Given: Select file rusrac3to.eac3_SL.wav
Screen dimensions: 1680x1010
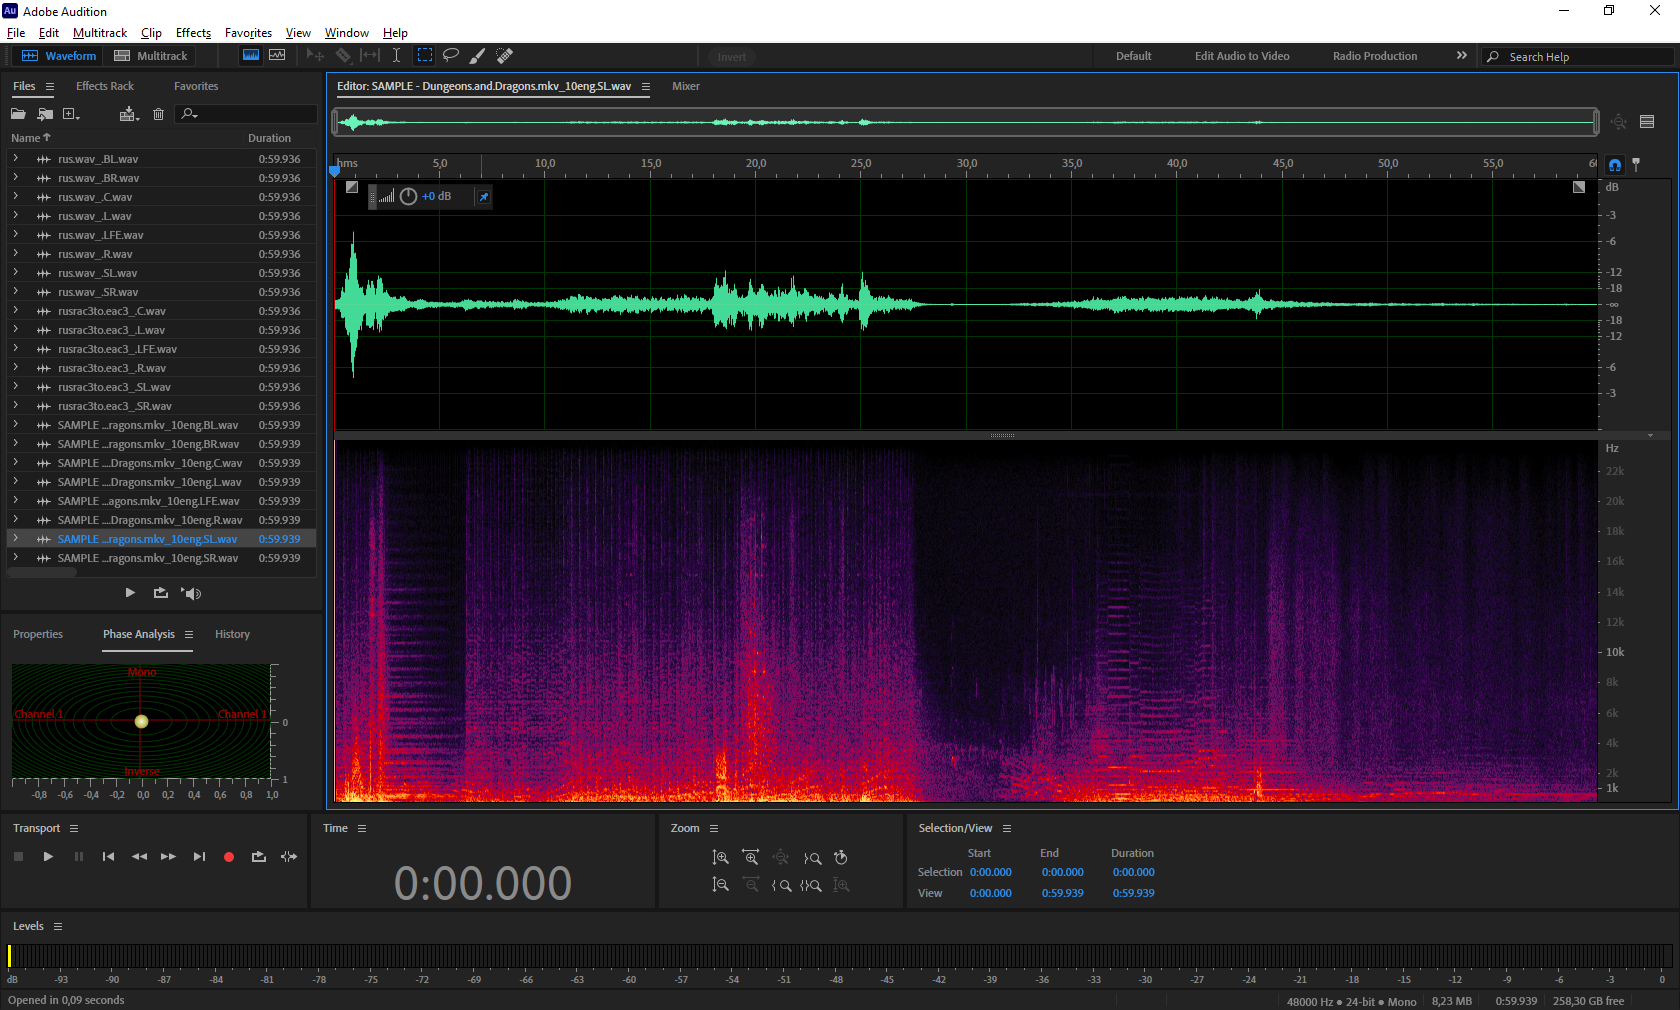Looking at the screenshot, I should point(161,387).
